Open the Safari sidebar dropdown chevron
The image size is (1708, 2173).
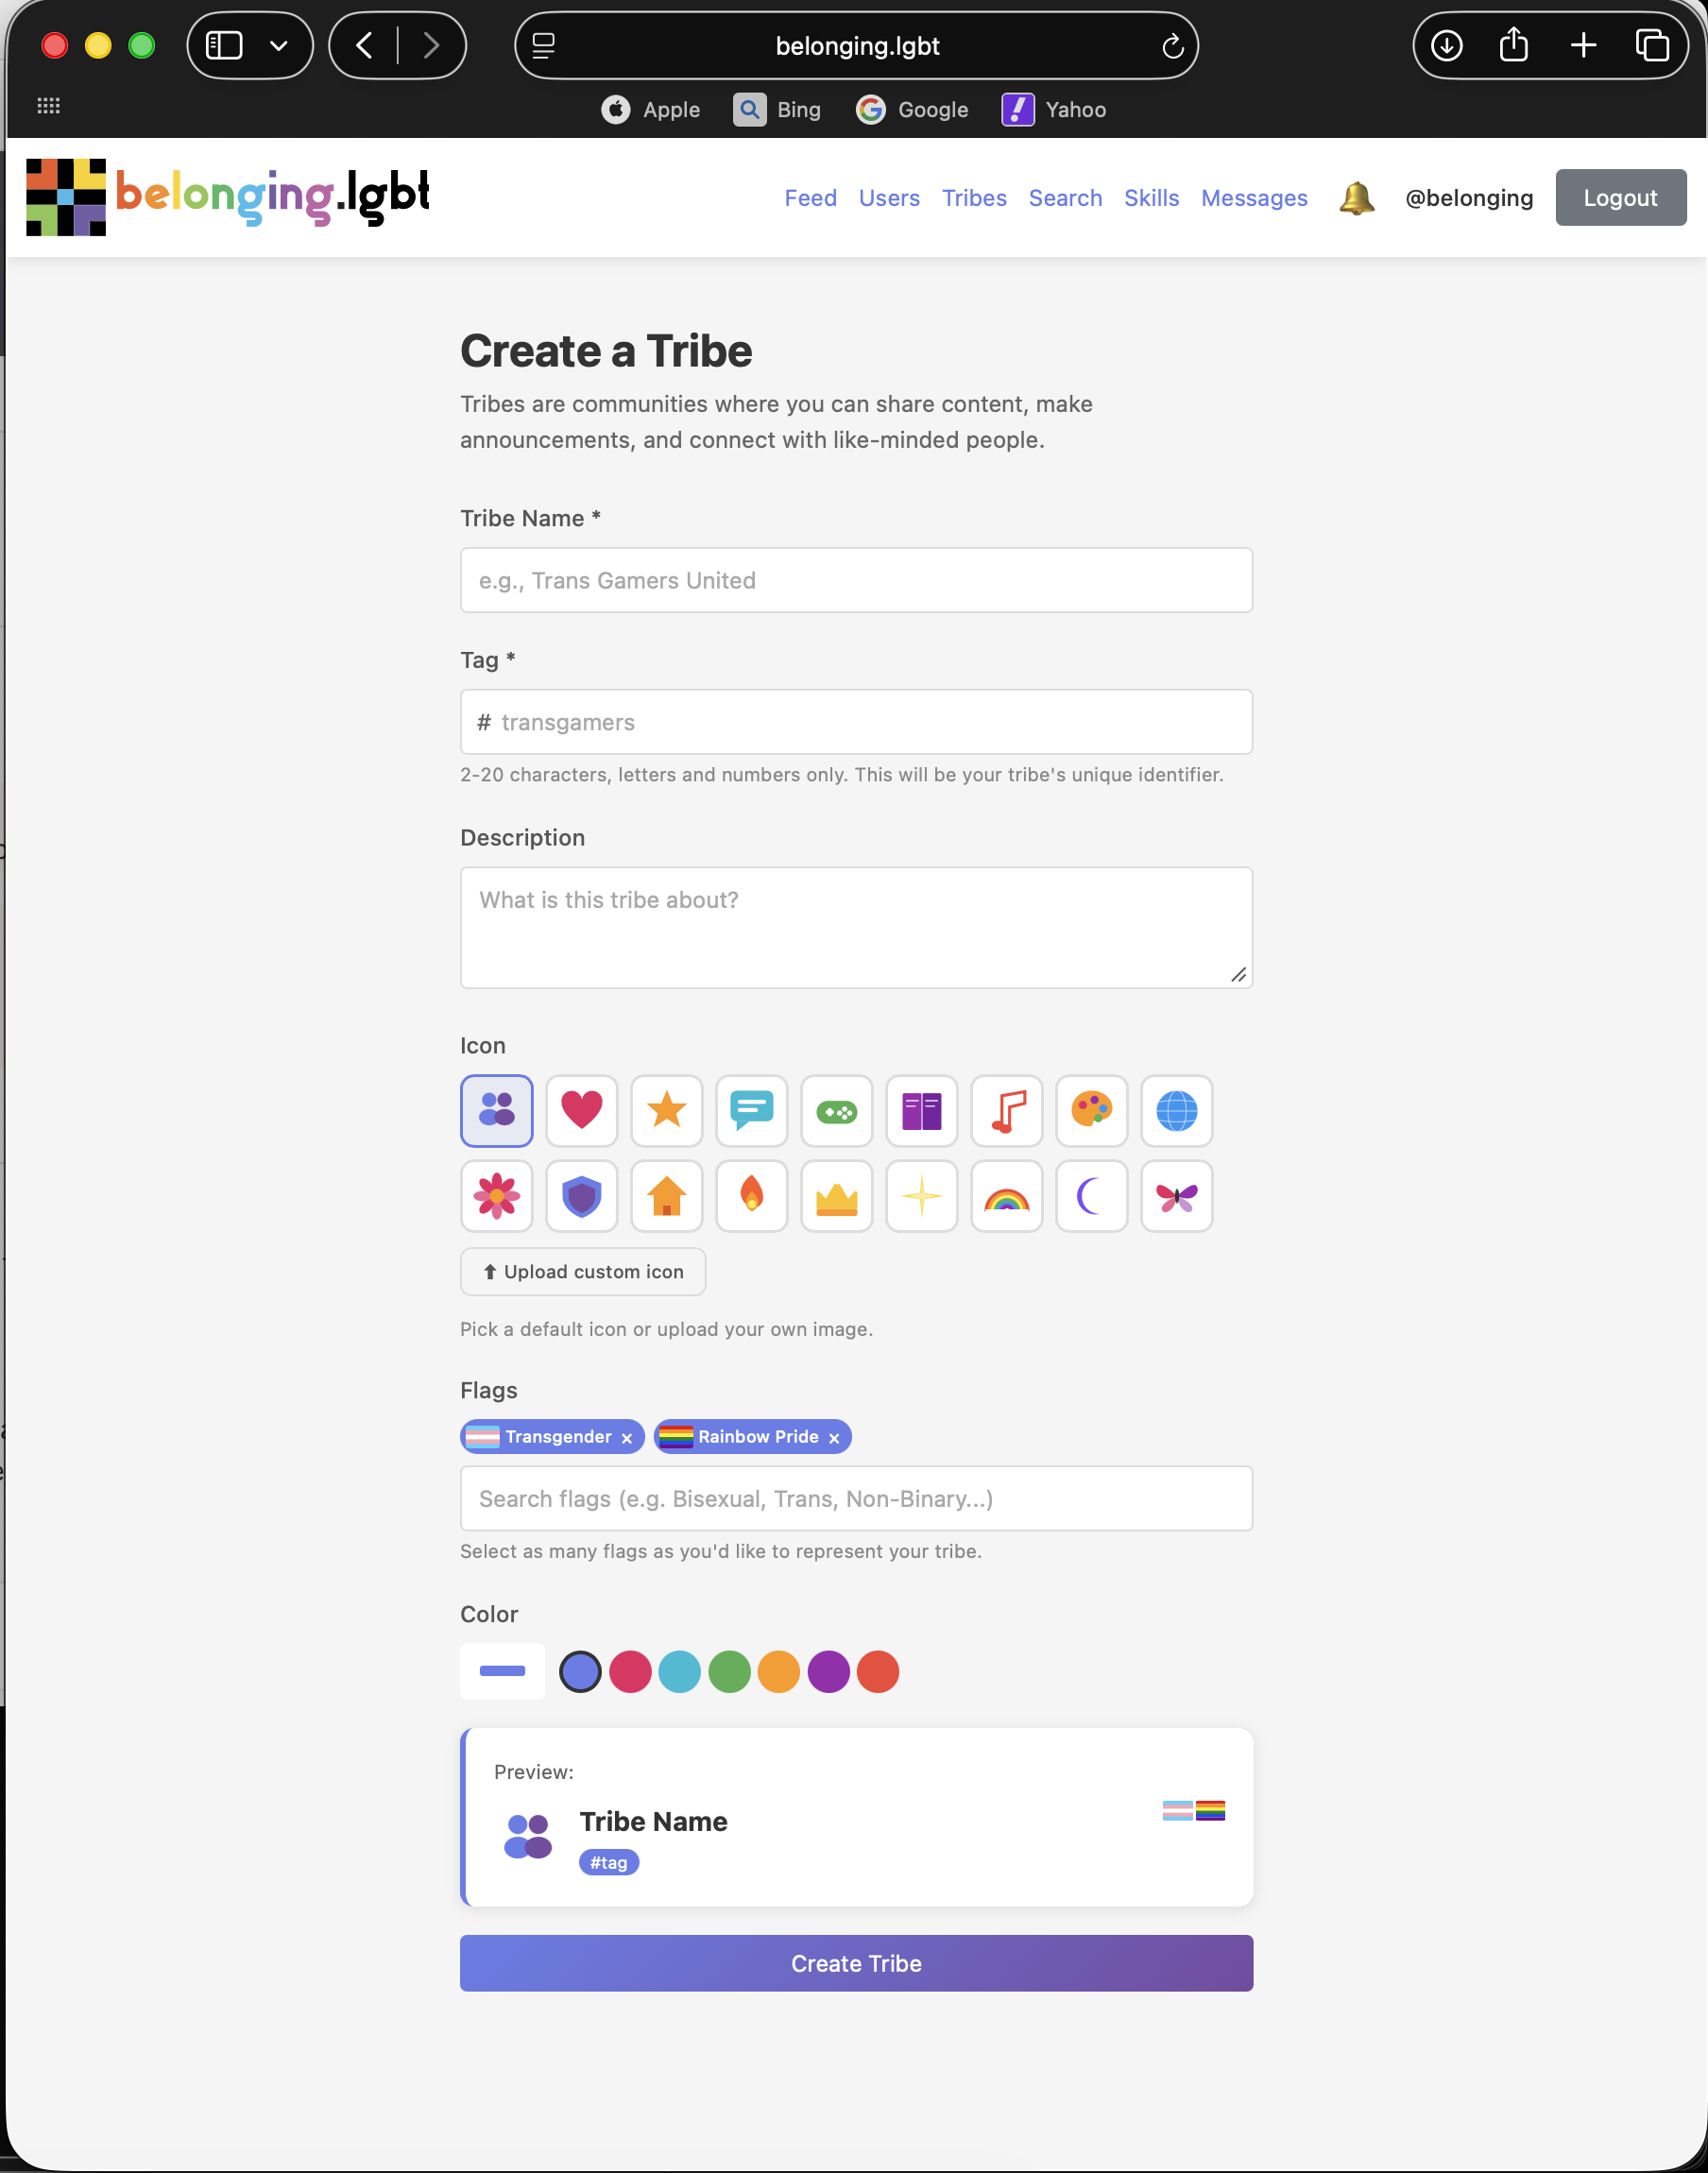279,46
